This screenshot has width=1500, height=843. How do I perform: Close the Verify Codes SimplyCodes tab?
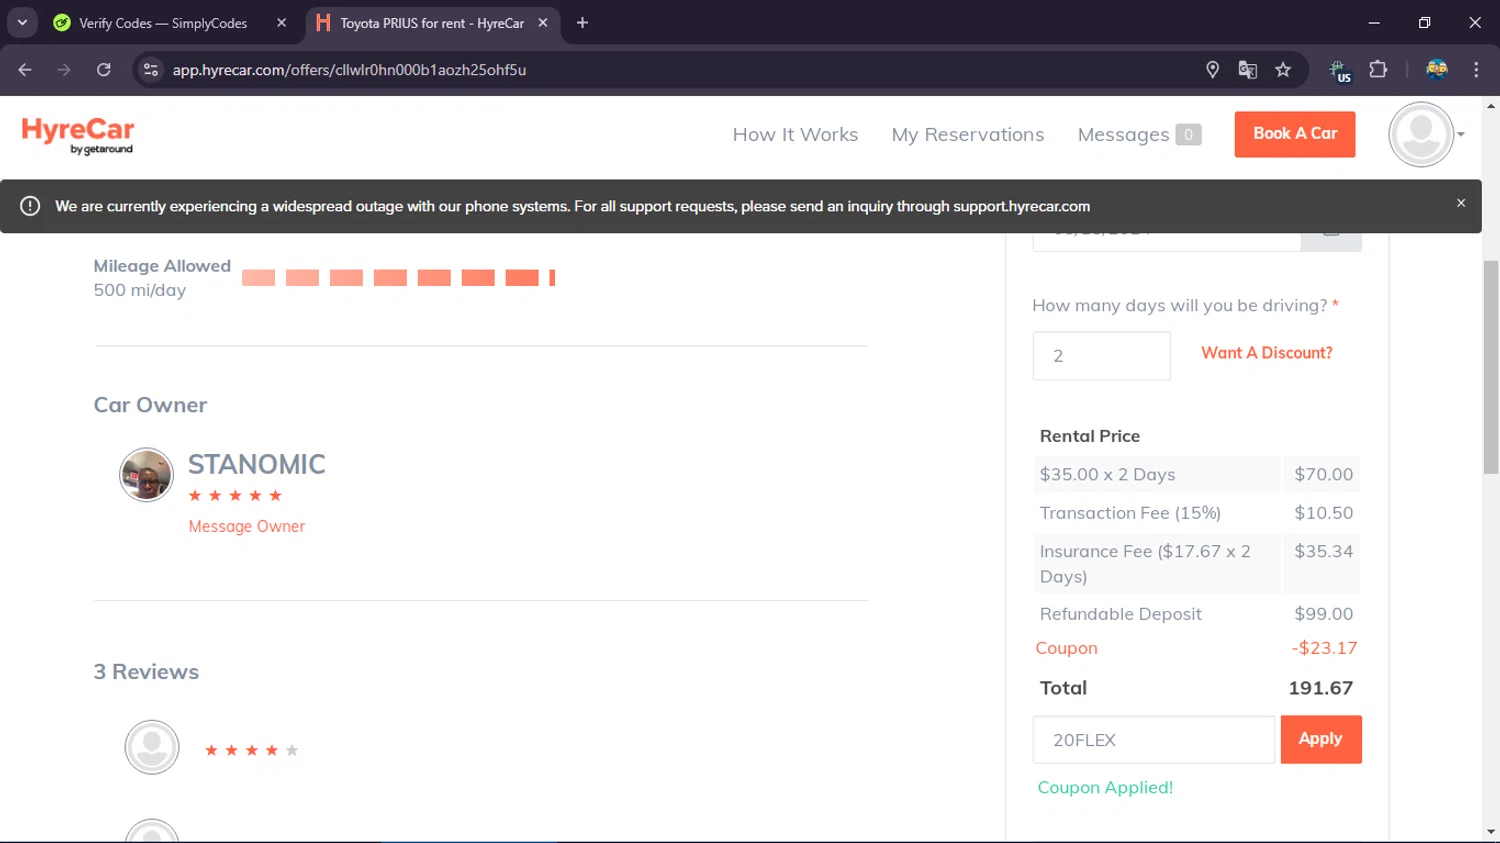[281, 23]
